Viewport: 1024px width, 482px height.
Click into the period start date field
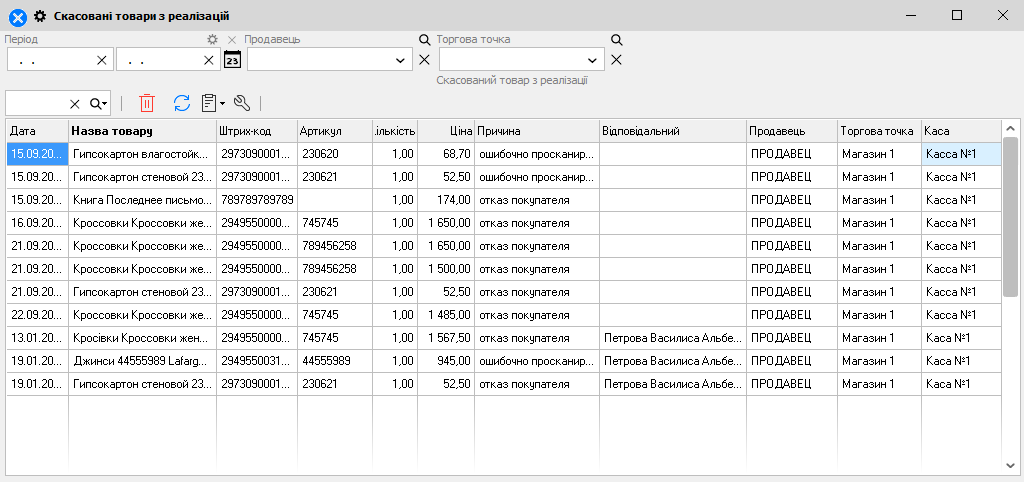[x=50, y=60]
